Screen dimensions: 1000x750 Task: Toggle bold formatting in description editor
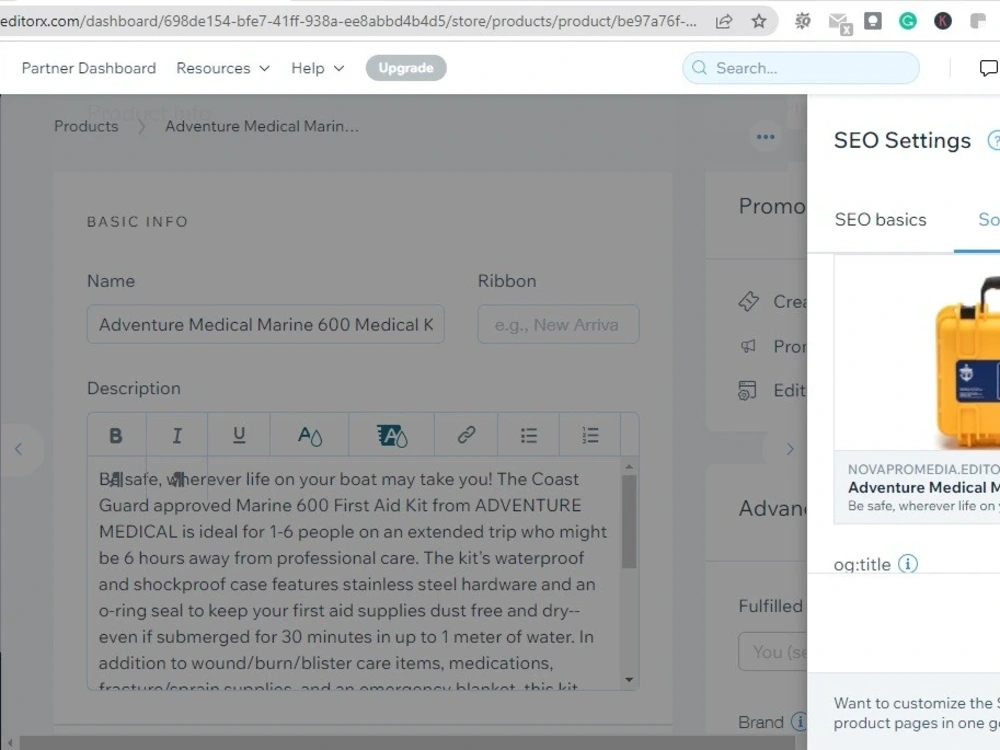[115, 436]
